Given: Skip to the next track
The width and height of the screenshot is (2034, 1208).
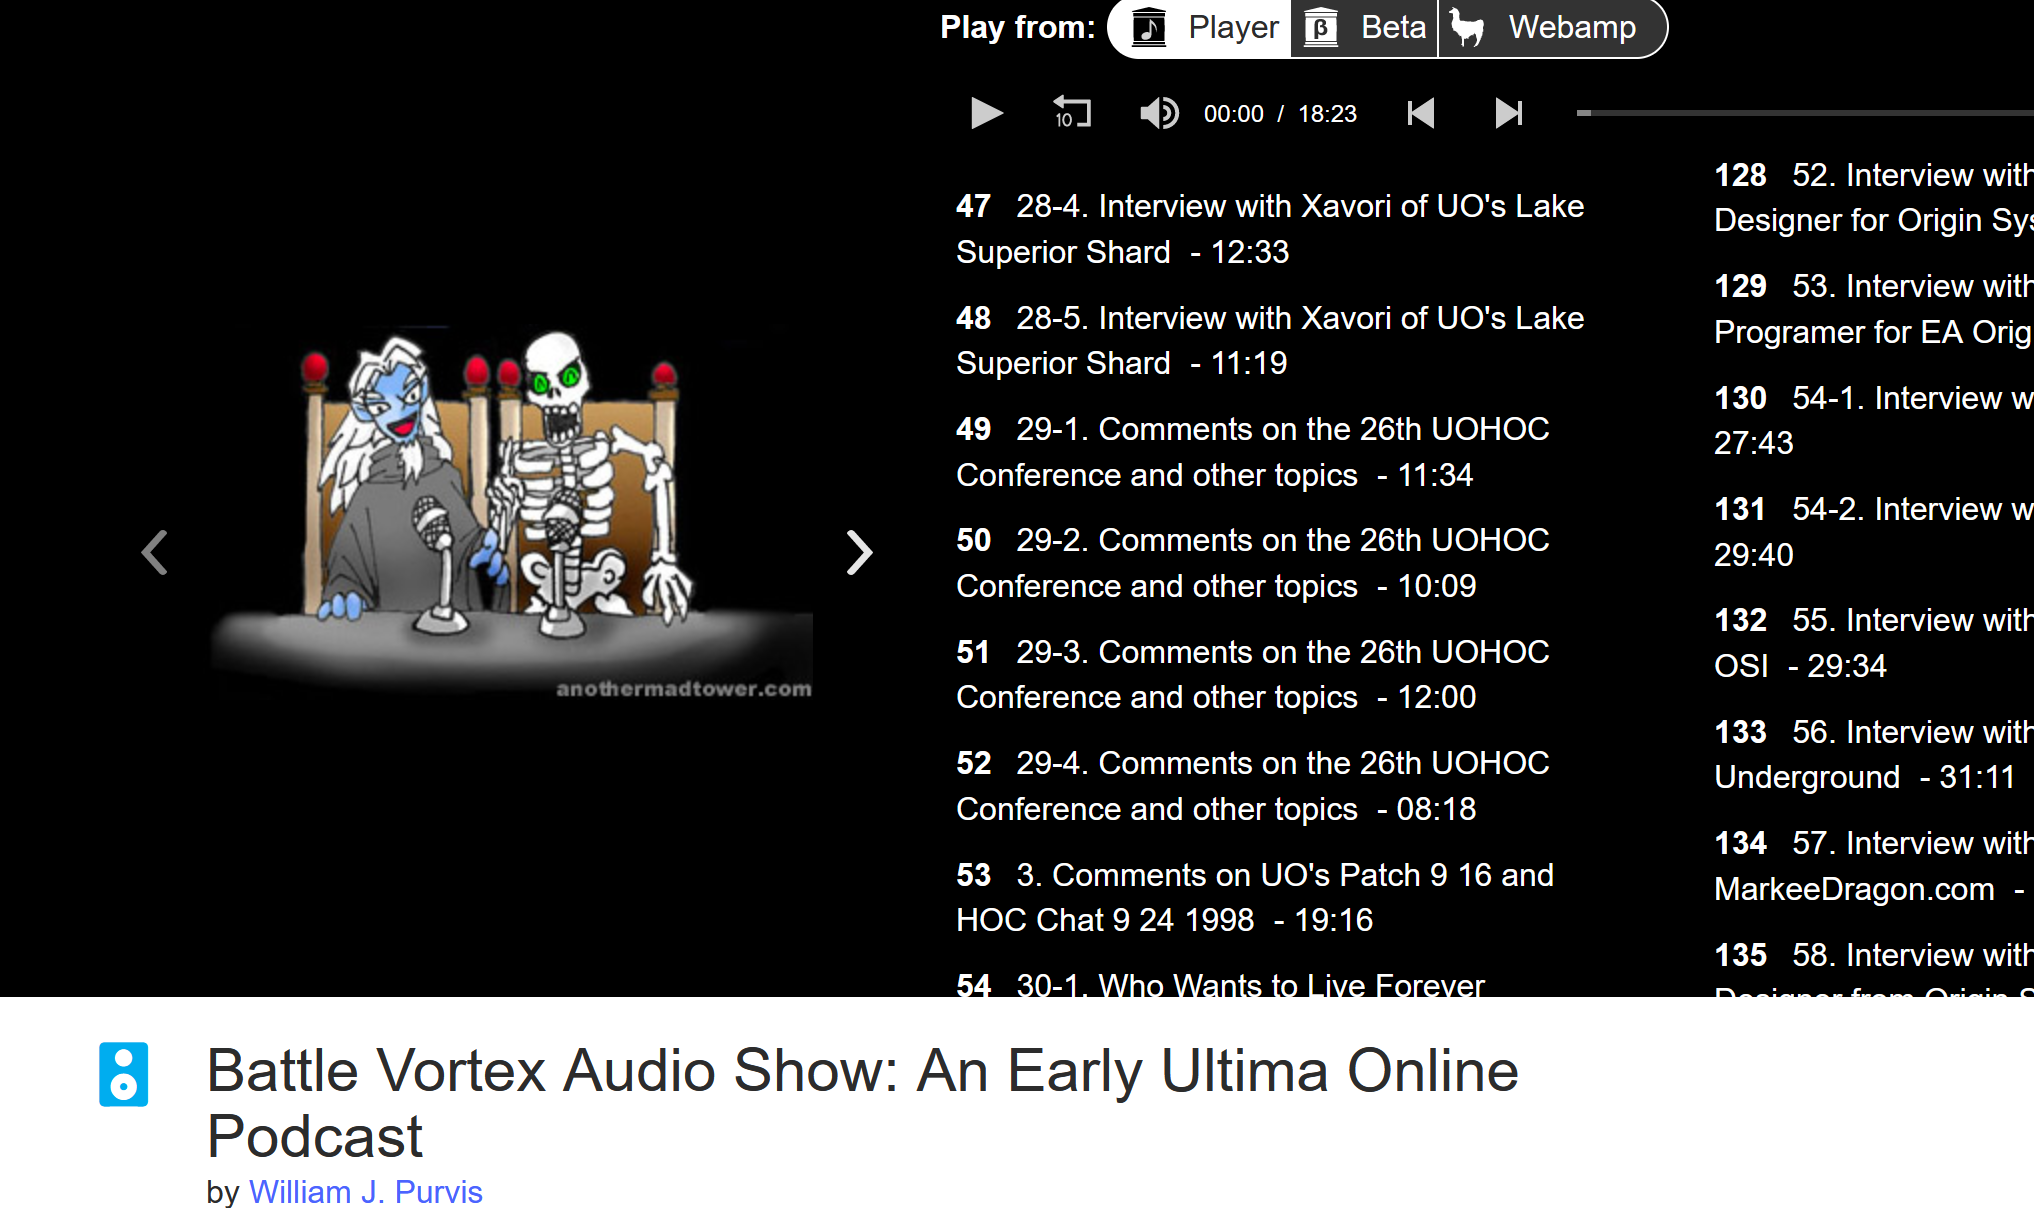Looking at the screenshot, I should tap(1508, 113).
